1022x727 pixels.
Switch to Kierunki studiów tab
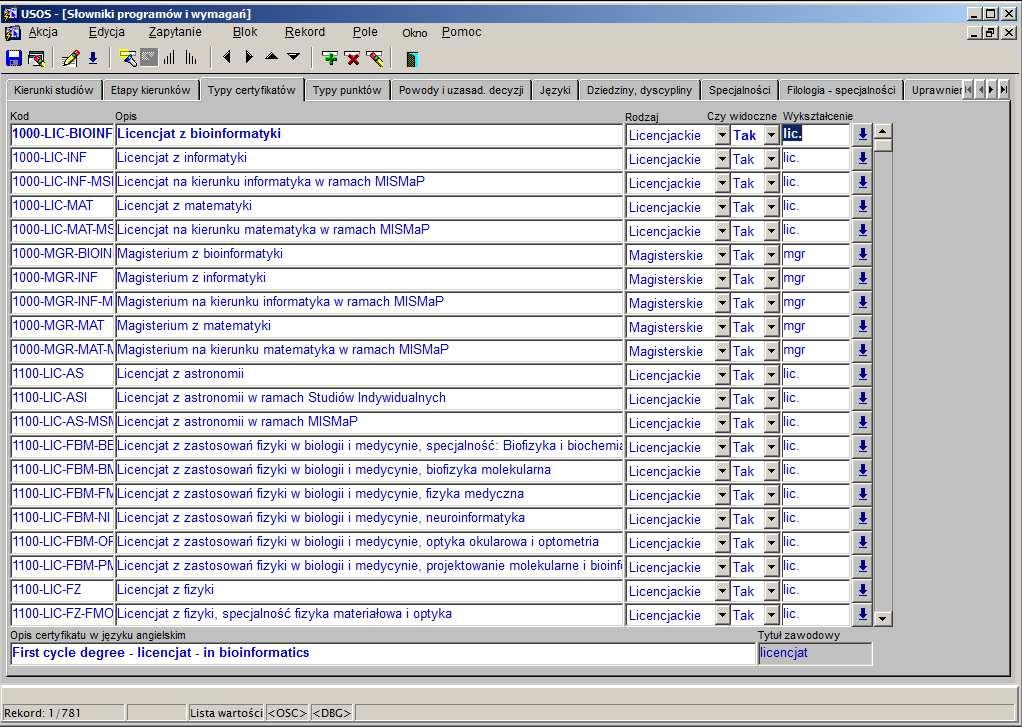pos(53,91)
